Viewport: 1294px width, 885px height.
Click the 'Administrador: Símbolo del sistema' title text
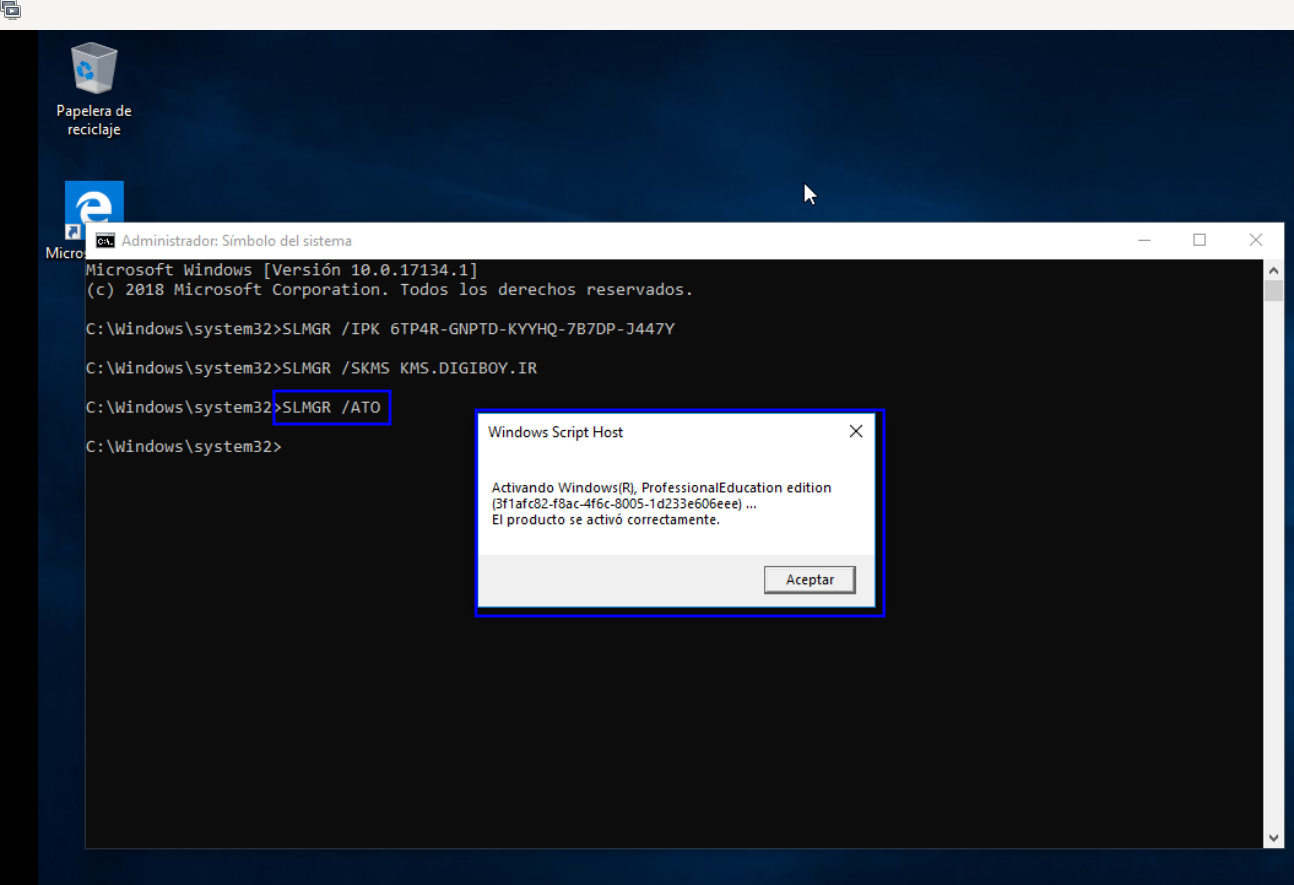click(x=237, y=240)
